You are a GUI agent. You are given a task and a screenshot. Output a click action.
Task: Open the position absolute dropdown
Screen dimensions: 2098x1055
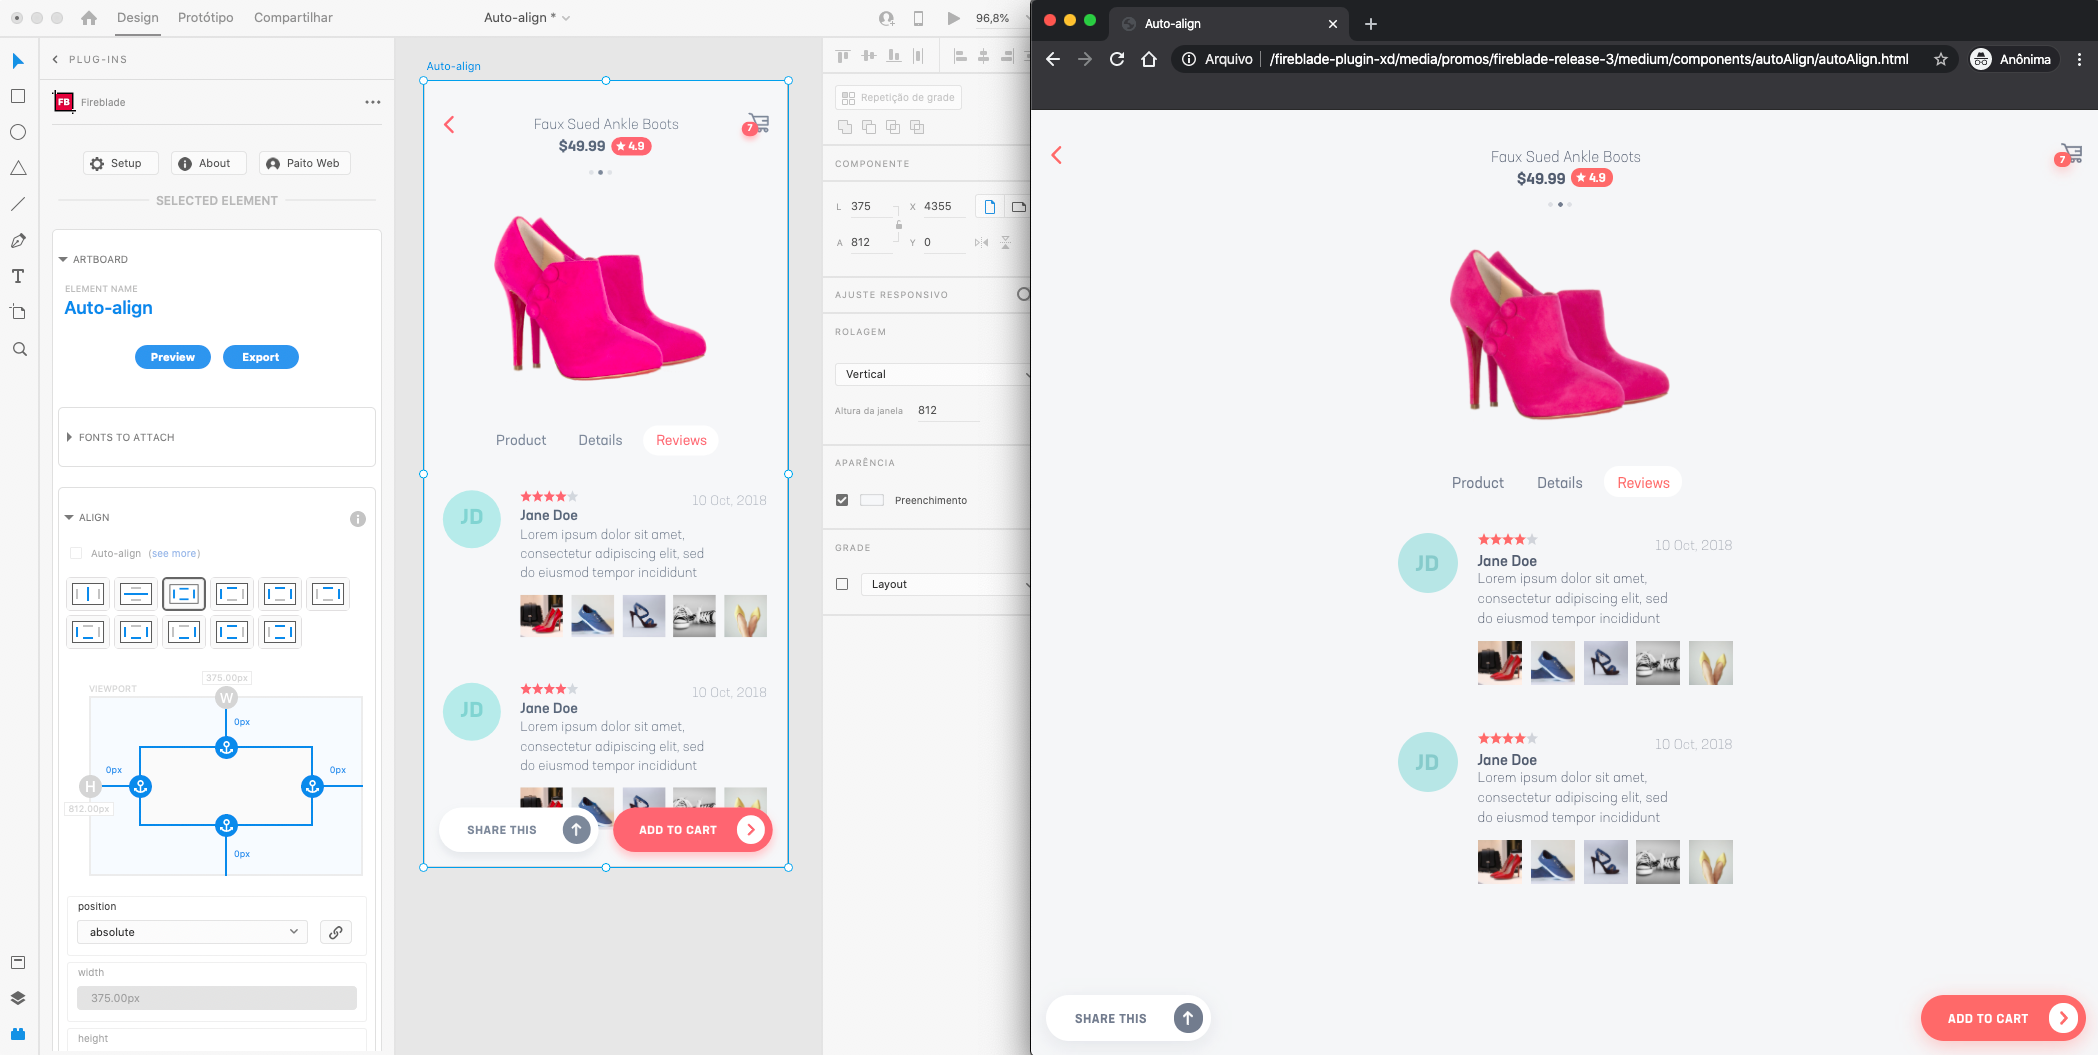pyautogui.click(x=192, y=932)
